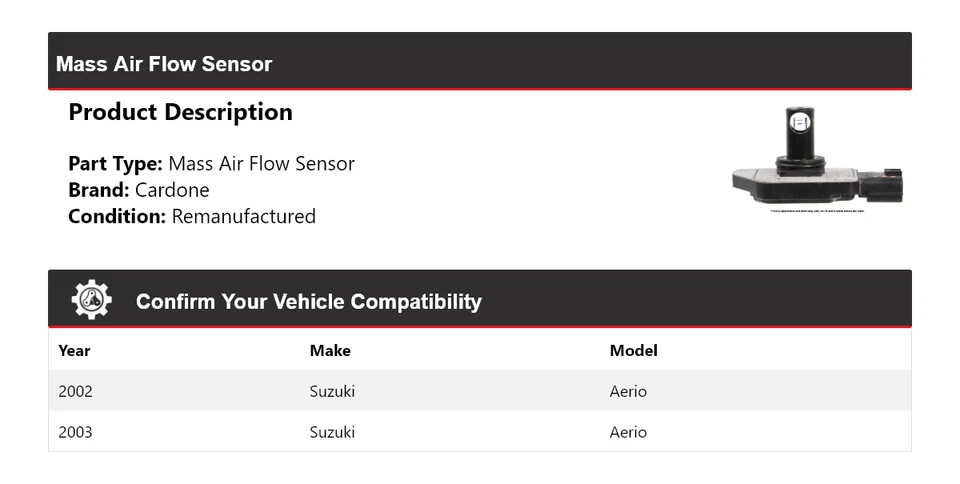Click the 'Remanufactured' condition value
960x484 pixels.
tap(243, 216)
